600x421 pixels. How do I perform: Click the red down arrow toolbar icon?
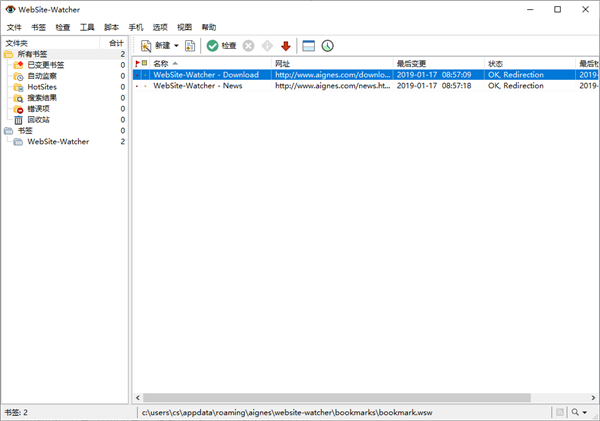coord(285,46)
